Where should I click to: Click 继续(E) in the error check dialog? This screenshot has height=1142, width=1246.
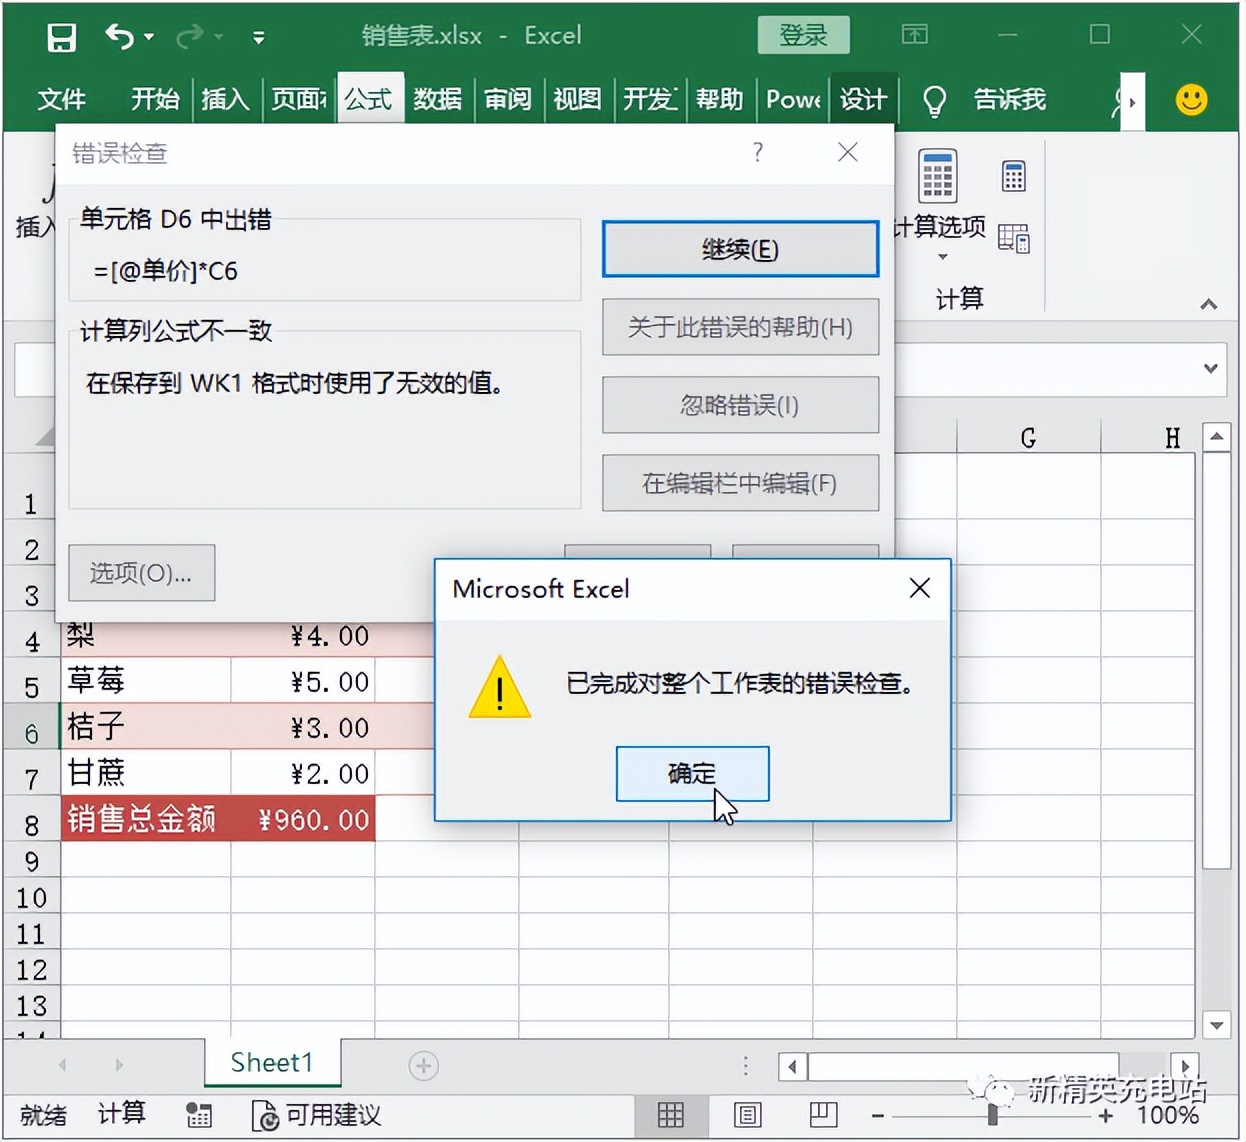coord(740,249)
